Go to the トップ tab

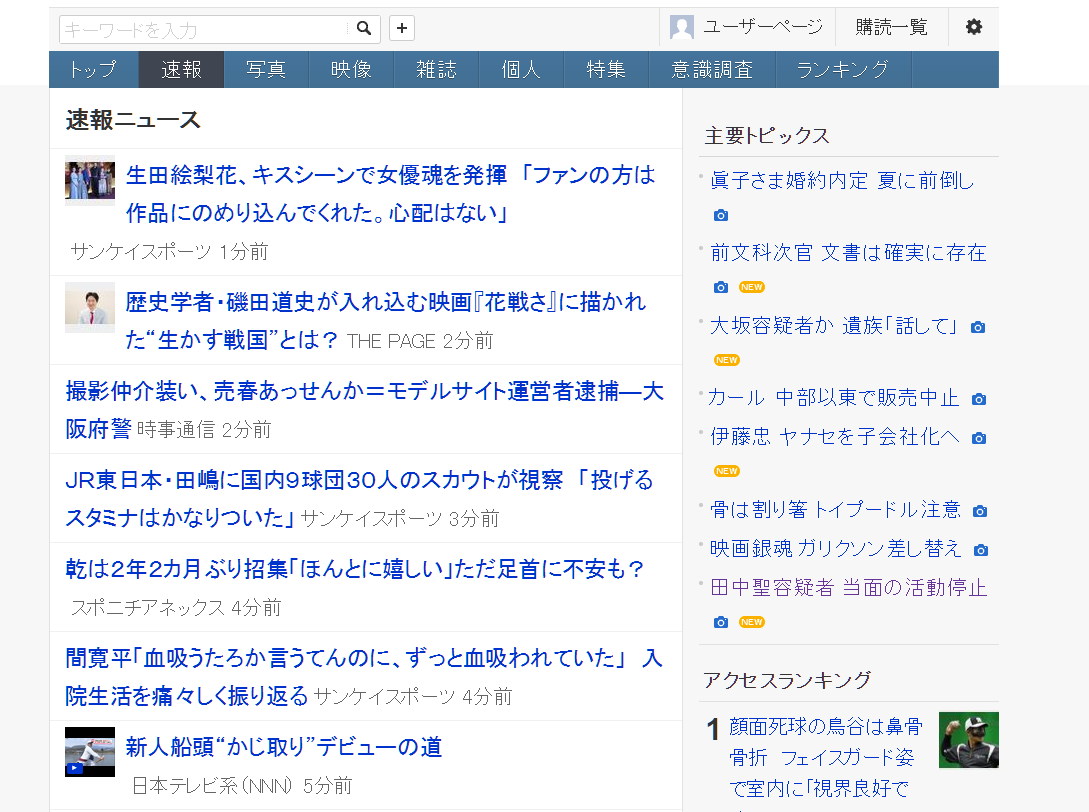92,70
